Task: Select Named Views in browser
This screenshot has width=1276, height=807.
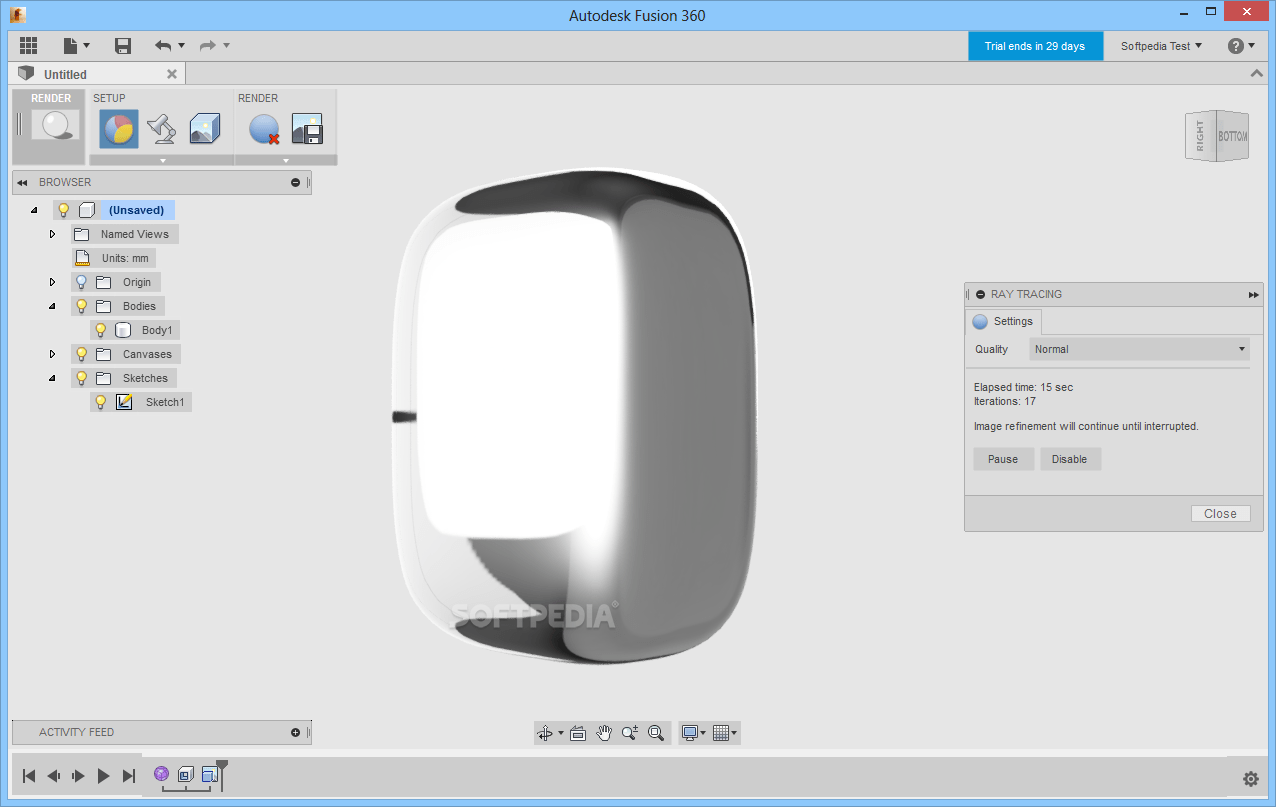Action: pyautogui.click(x=134, y=234)
